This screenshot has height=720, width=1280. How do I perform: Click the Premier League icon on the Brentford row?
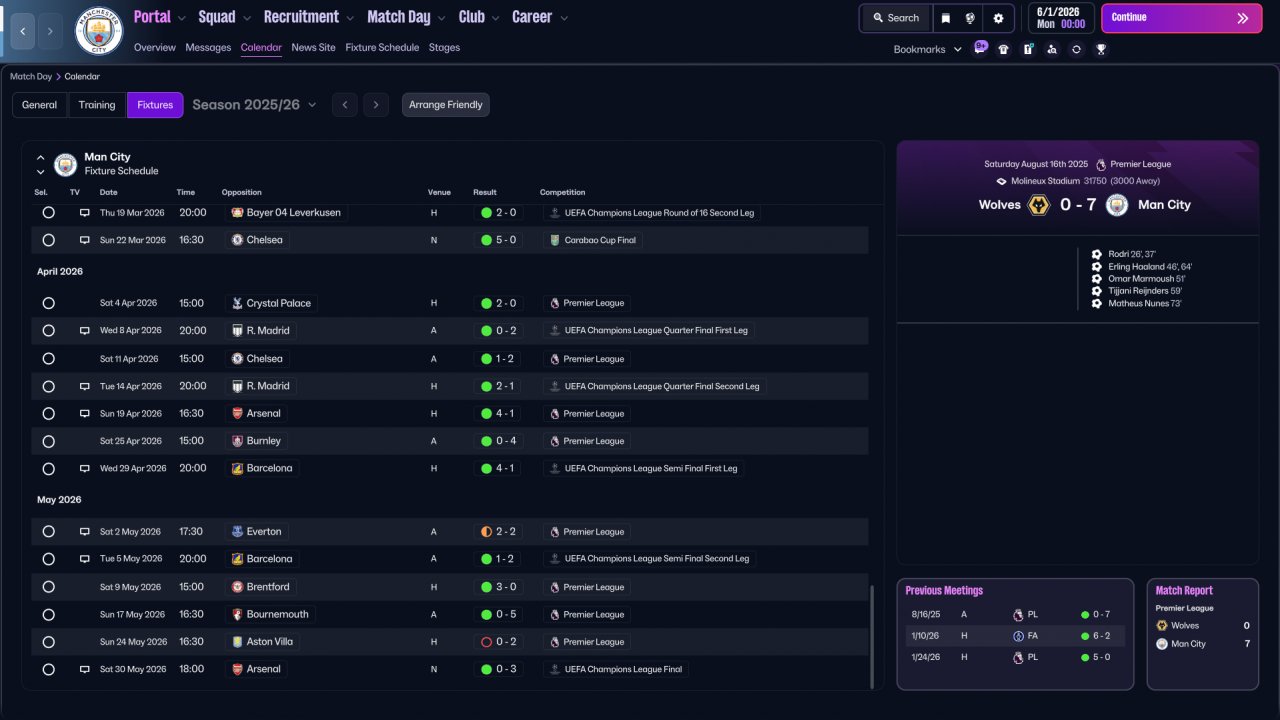click(555, 587)
